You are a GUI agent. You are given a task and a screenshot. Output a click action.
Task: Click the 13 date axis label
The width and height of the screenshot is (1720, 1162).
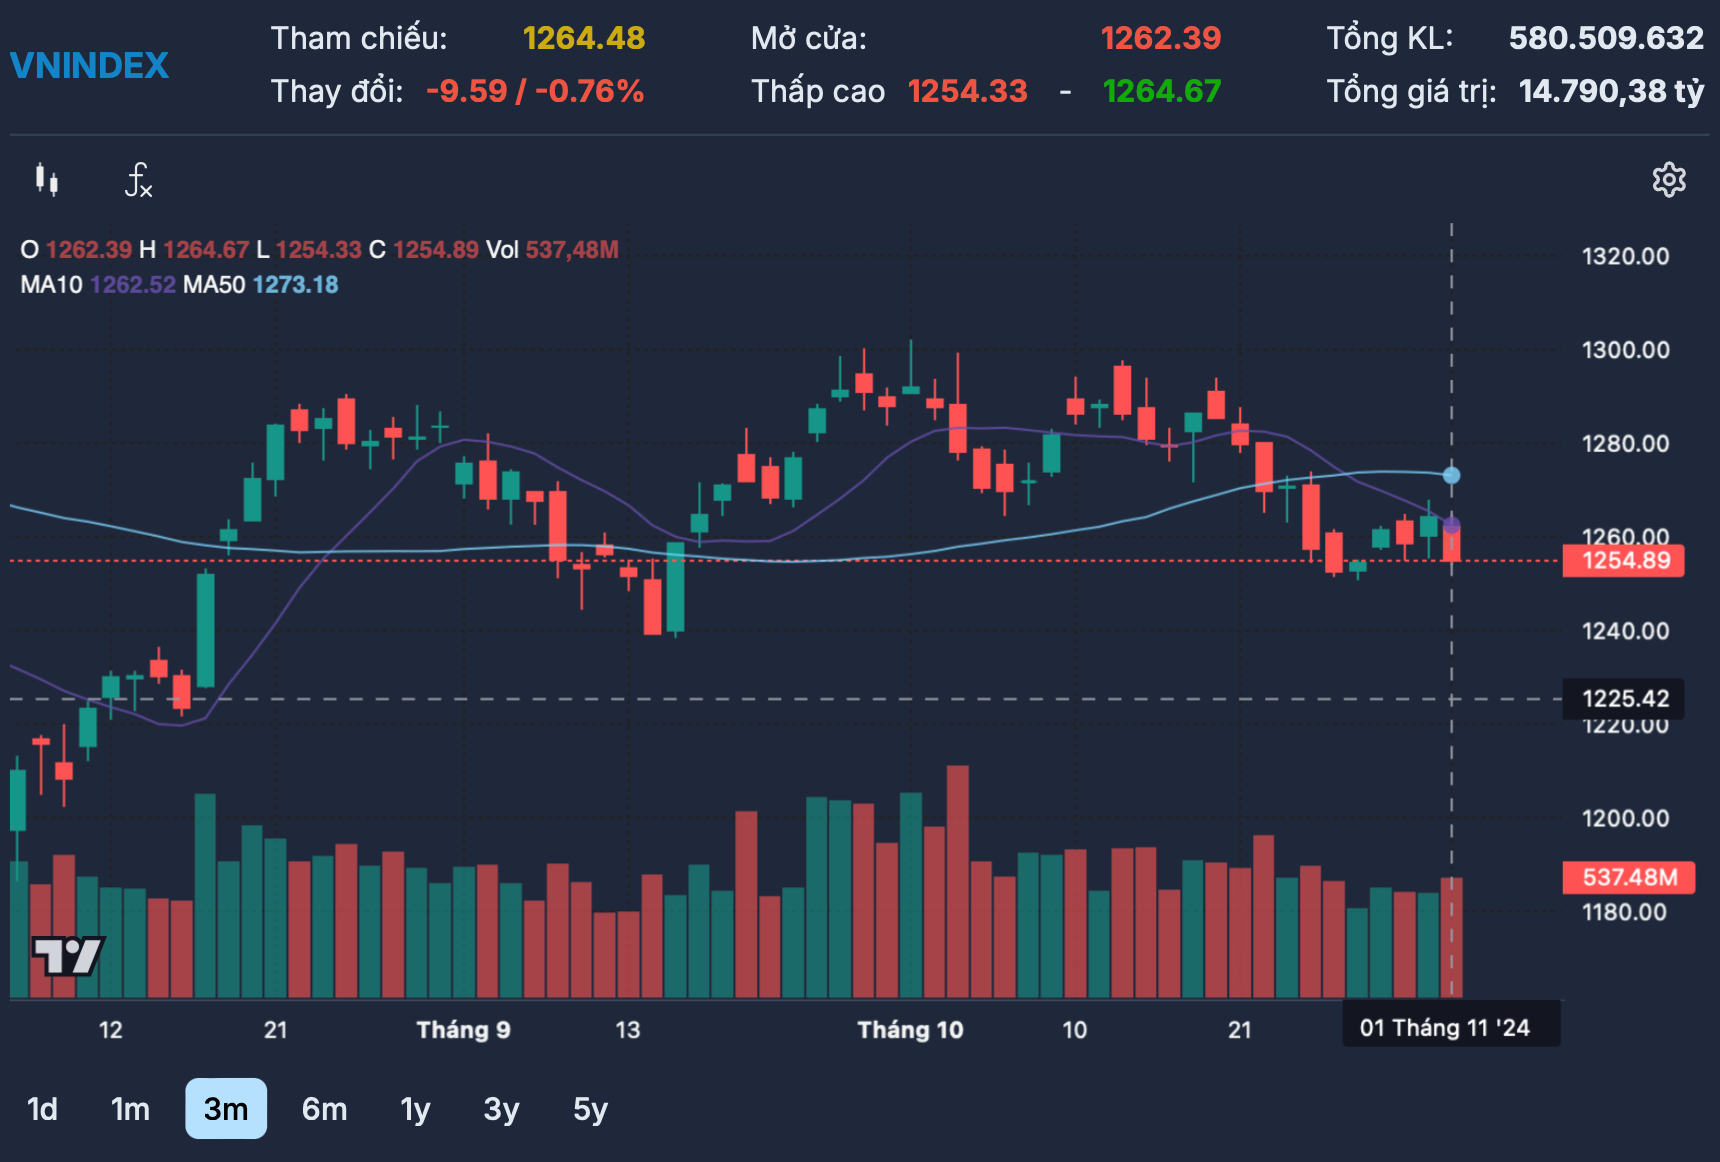627,1030
